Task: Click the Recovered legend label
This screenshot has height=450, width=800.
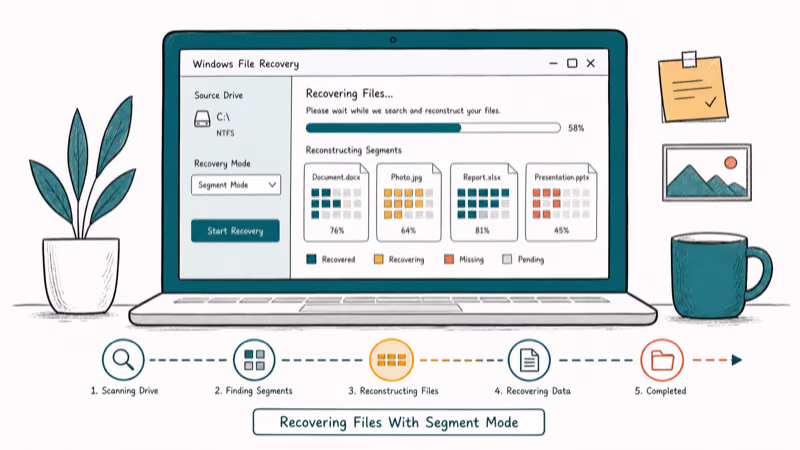Action: [x=338, y=260]
